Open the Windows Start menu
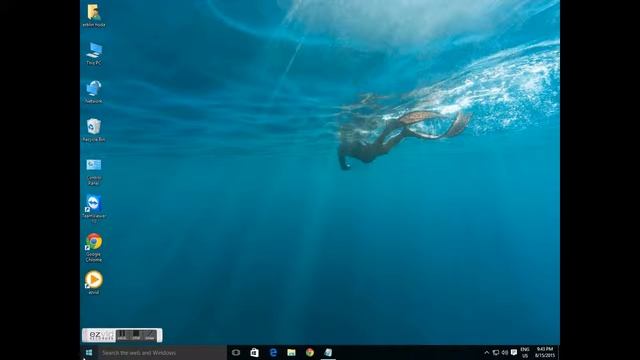 [x=89, y=353]
